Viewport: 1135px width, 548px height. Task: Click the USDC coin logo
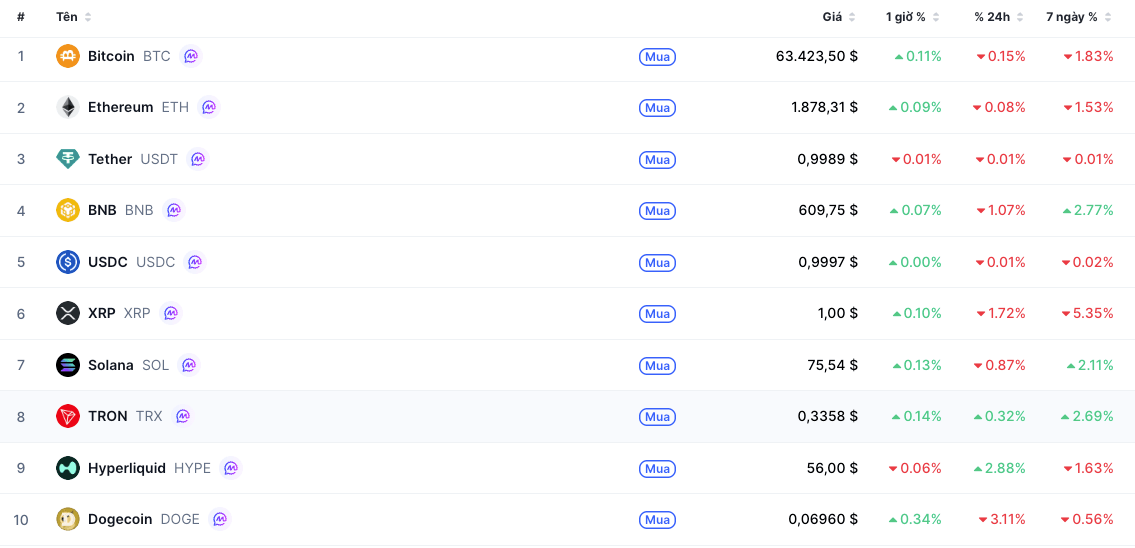(x=68, y=261)
